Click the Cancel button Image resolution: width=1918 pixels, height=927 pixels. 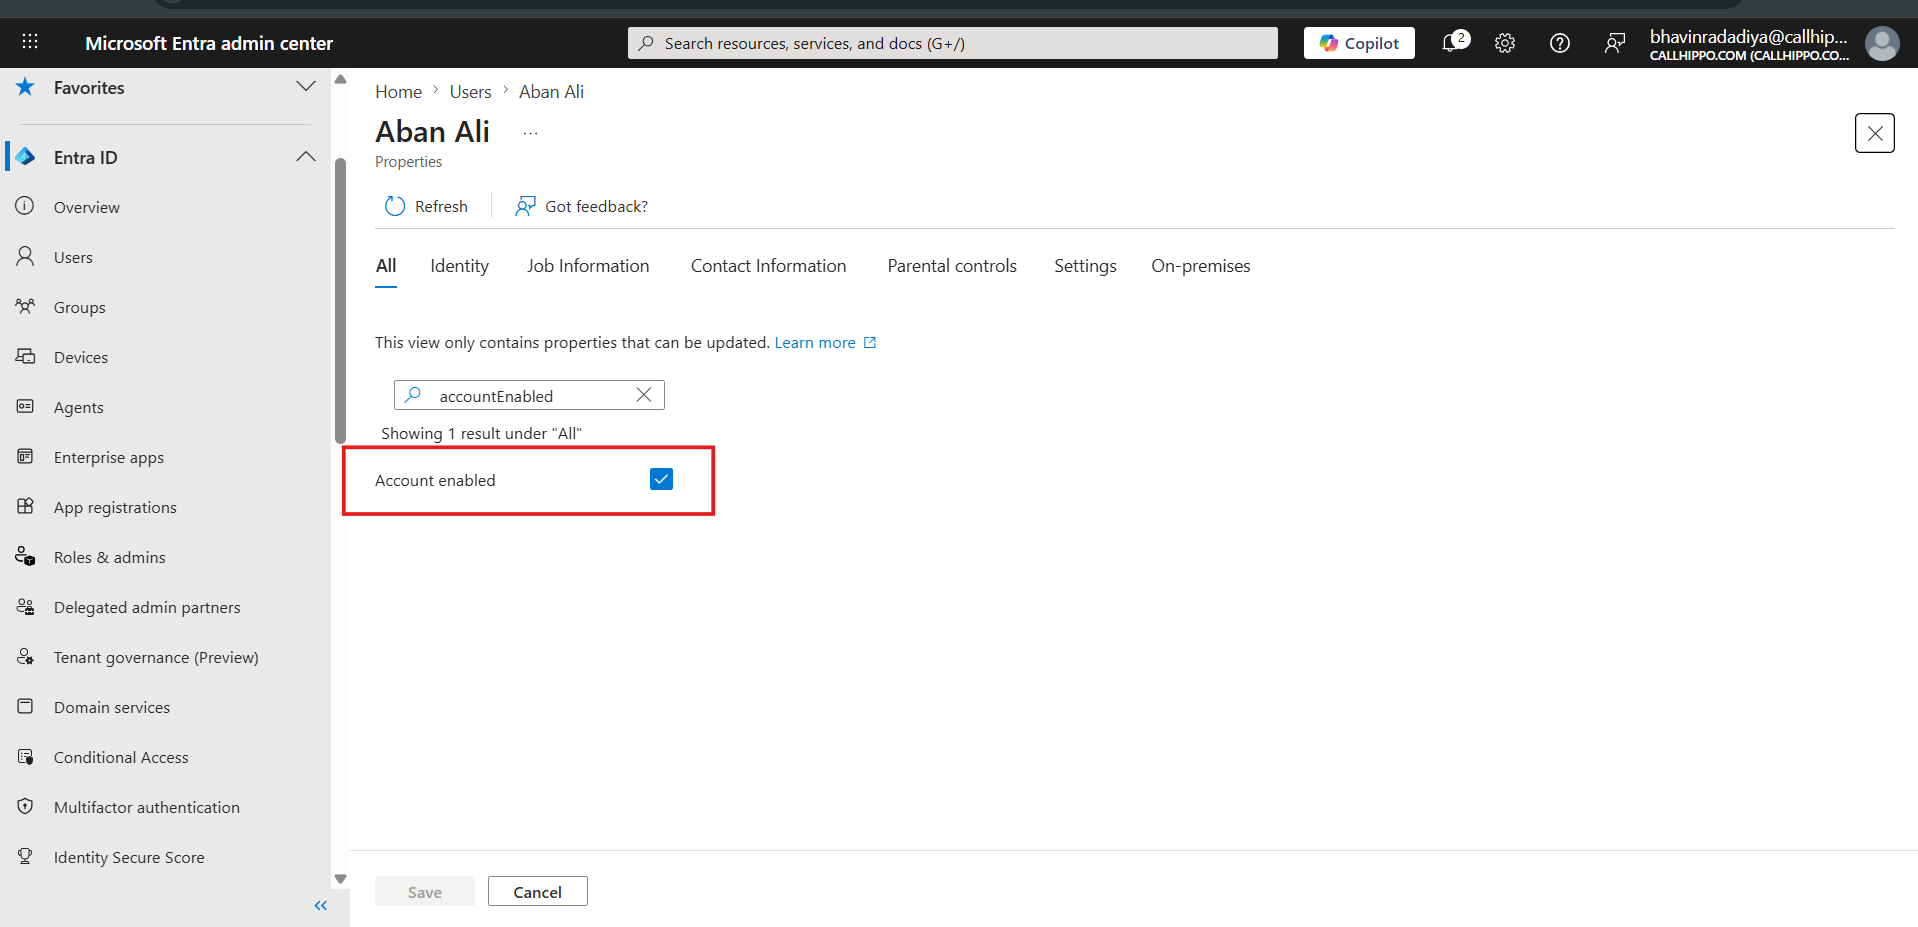(x=537, y=891)
